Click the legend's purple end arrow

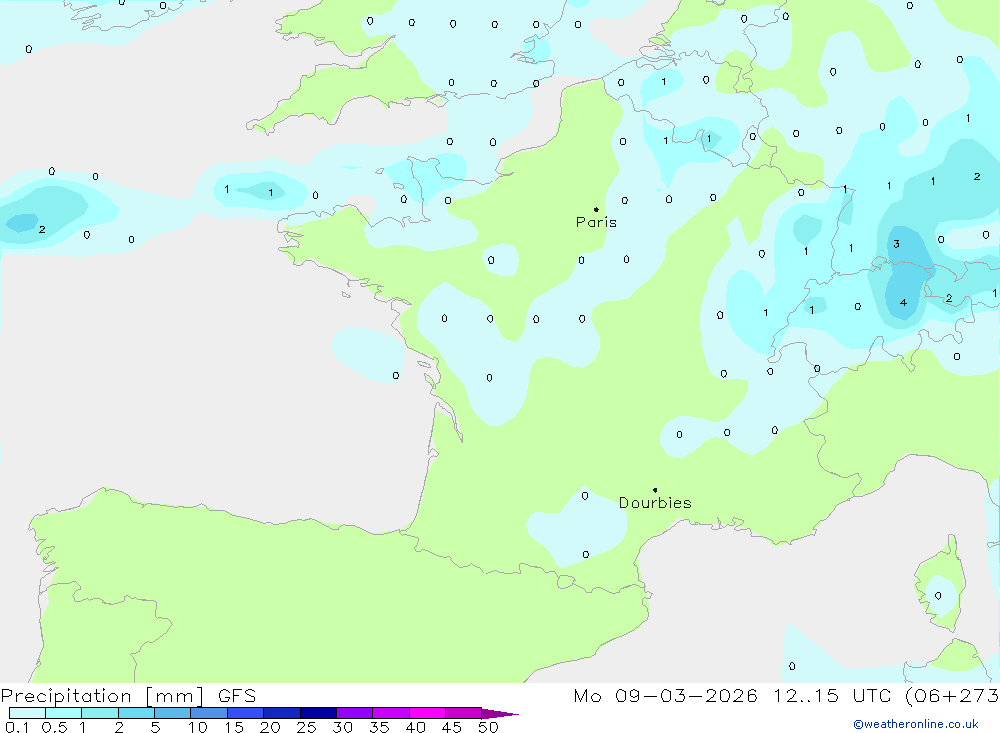point(500,714)
